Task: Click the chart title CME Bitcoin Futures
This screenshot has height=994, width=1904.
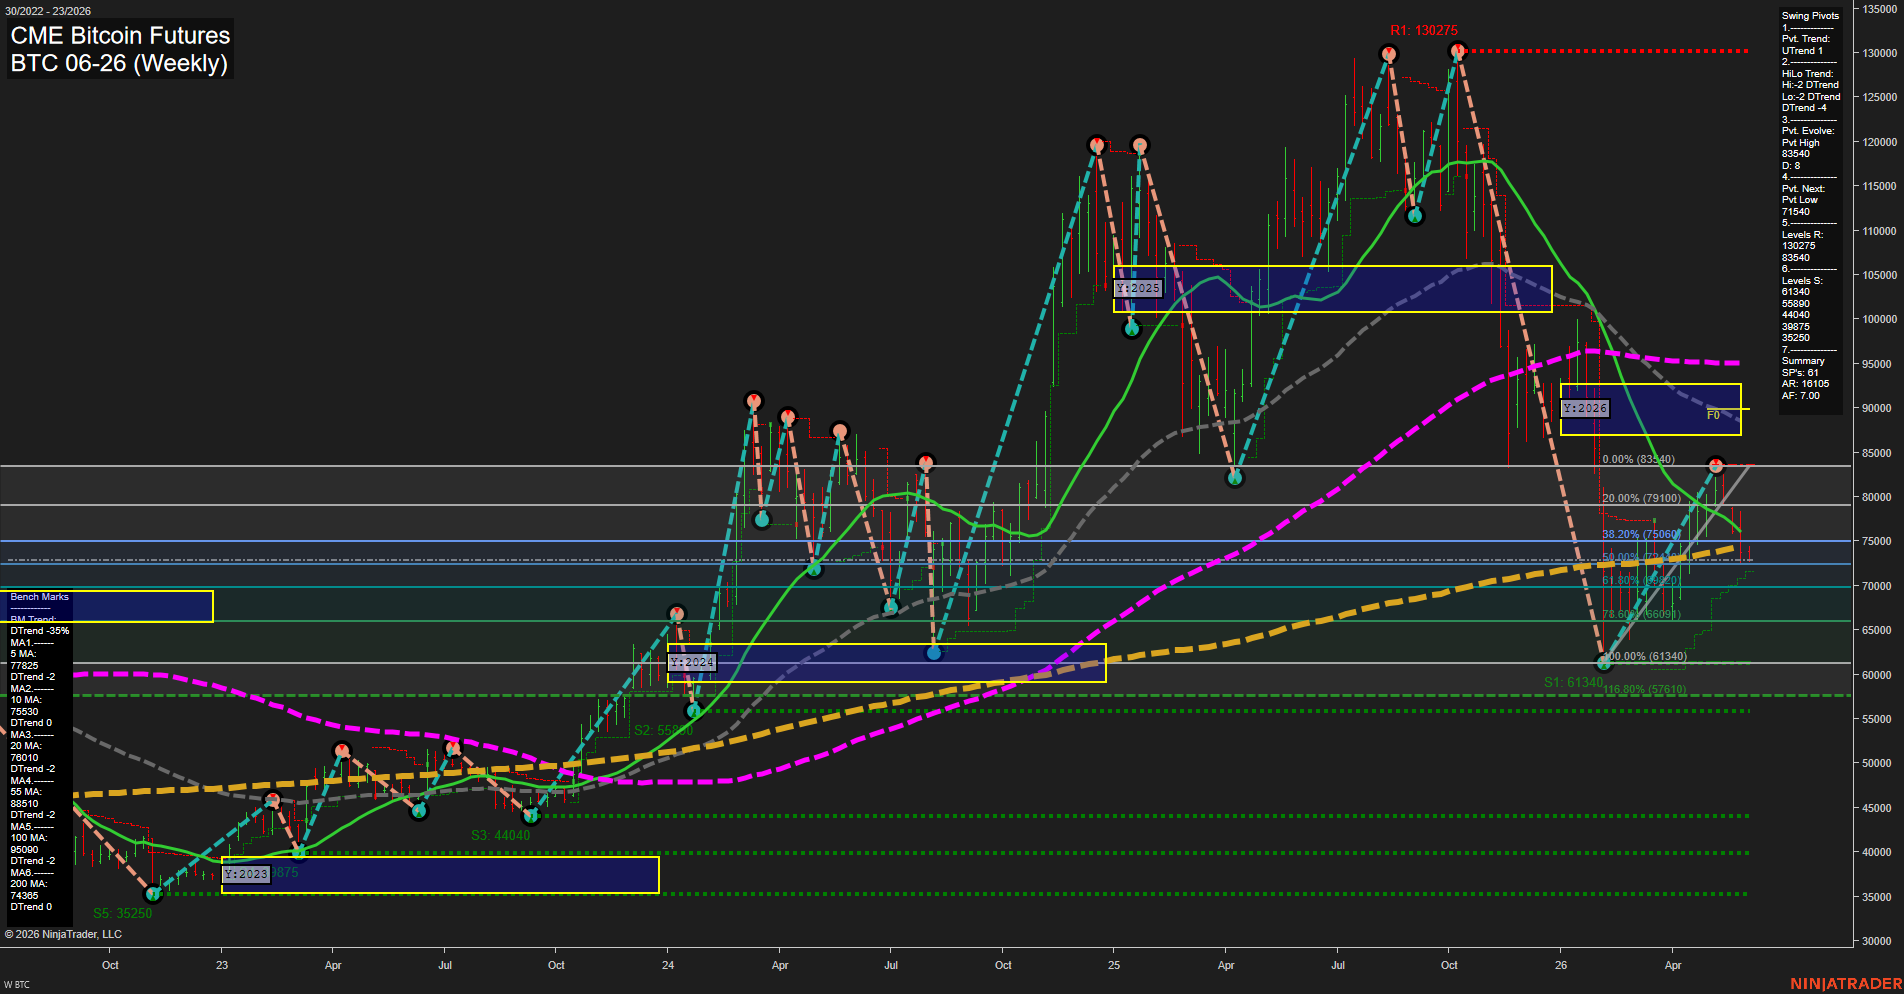Action: coord(120,35)
